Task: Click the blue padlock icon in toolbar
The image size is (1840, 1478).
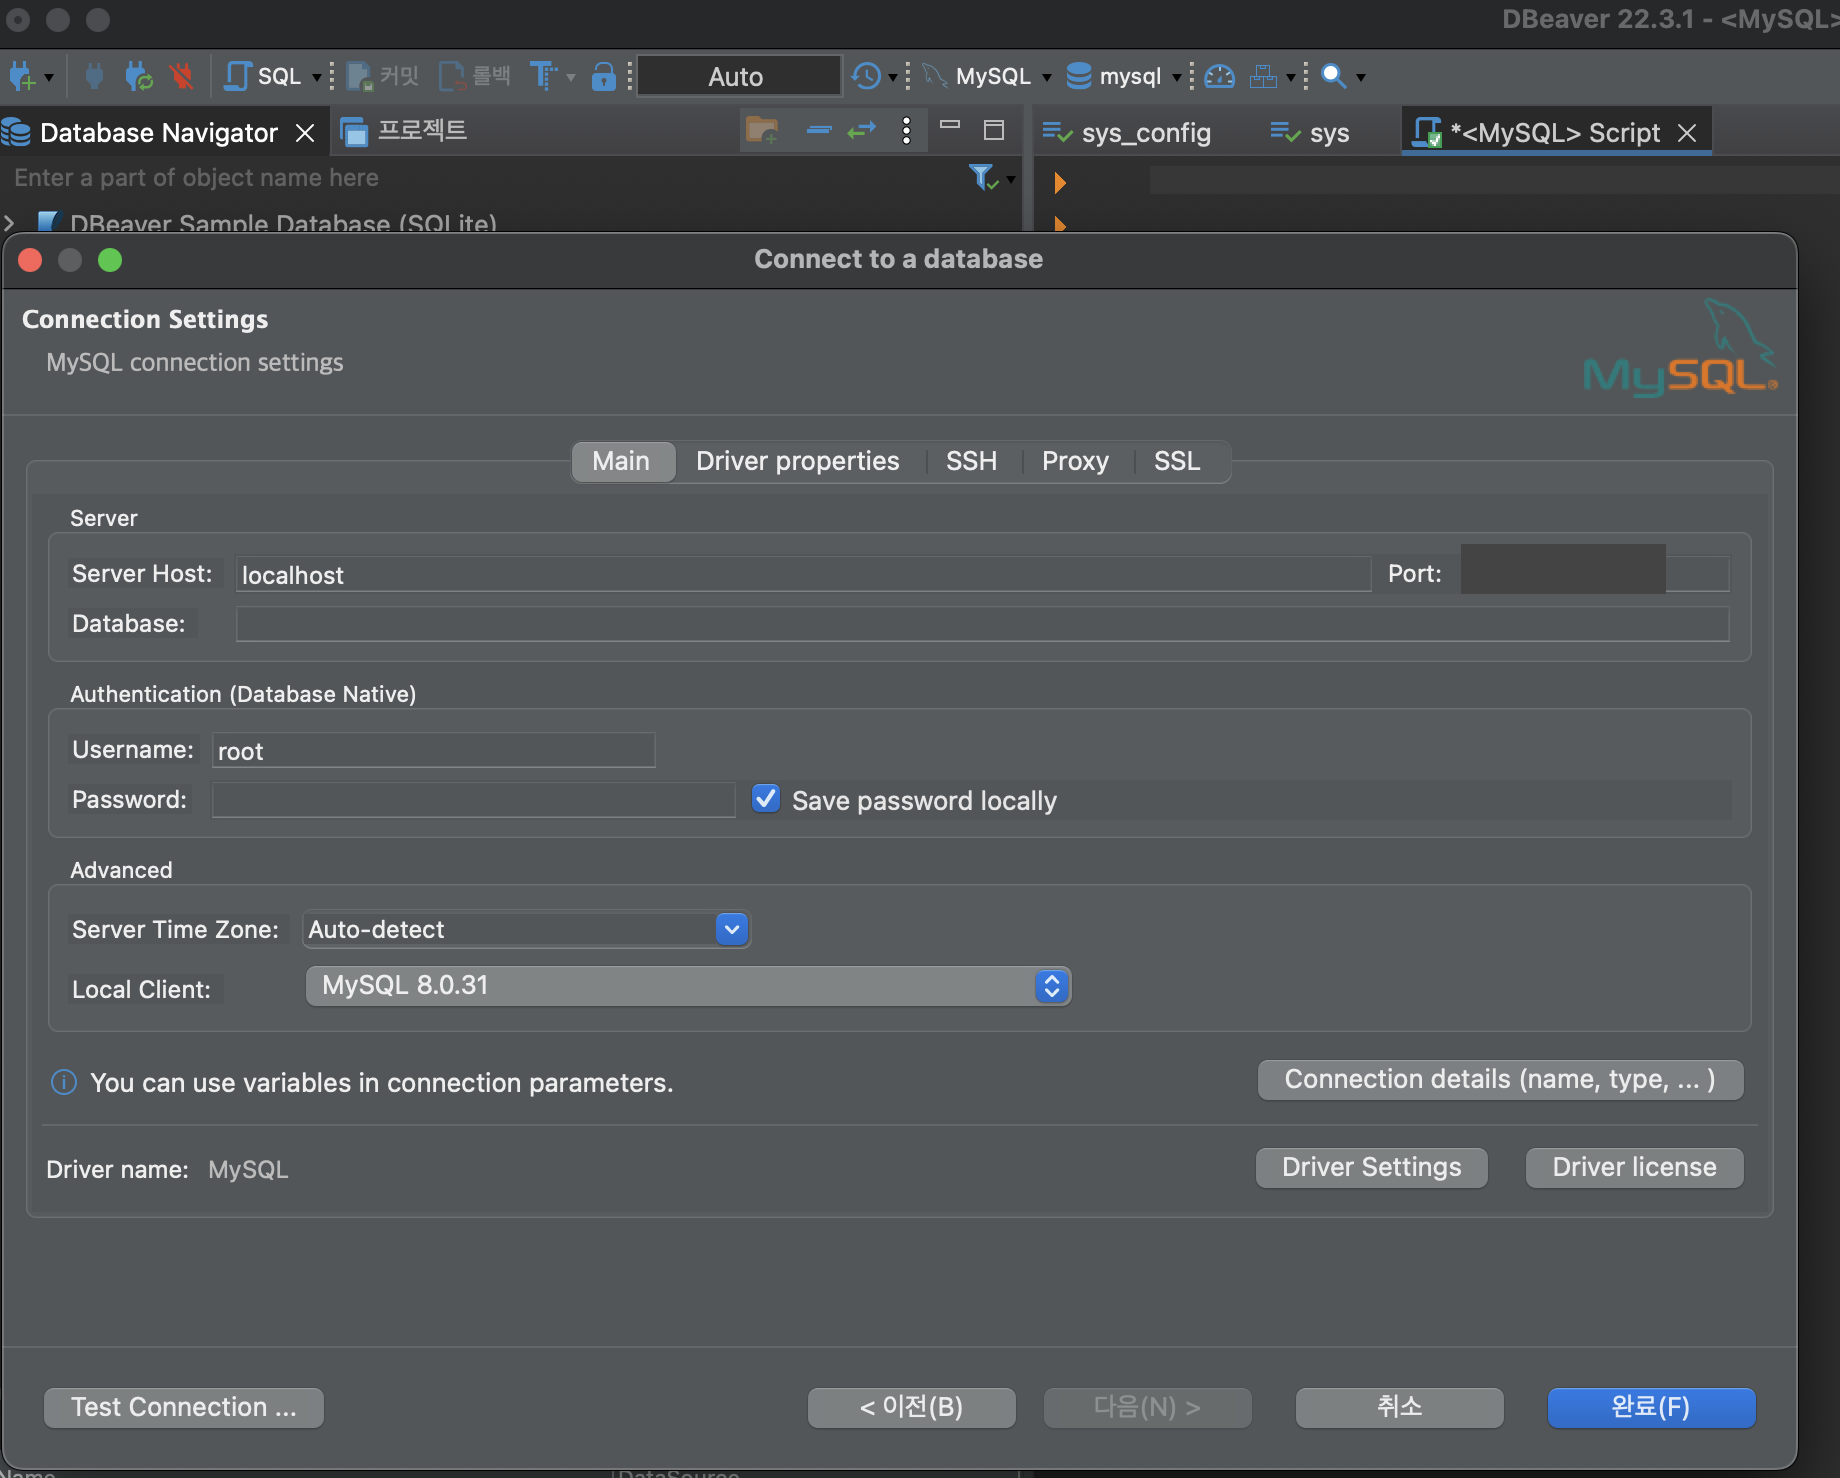Action: click(603, 76)
